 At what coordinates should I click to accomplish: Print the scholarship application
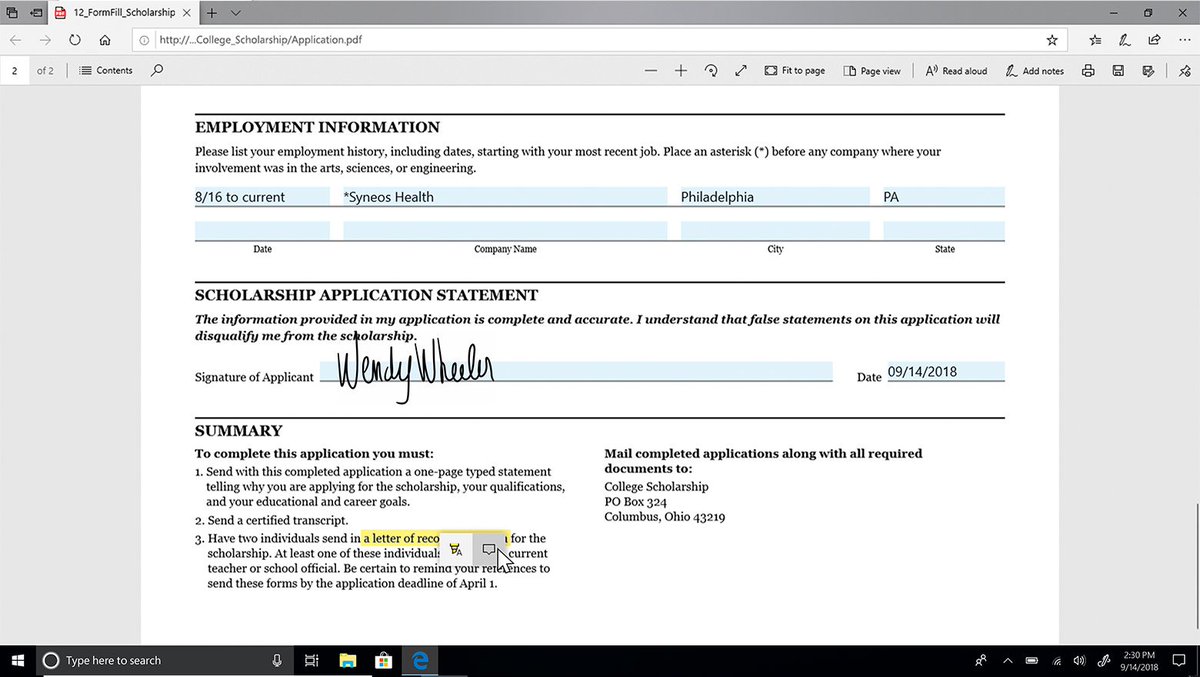(1088, 71)
